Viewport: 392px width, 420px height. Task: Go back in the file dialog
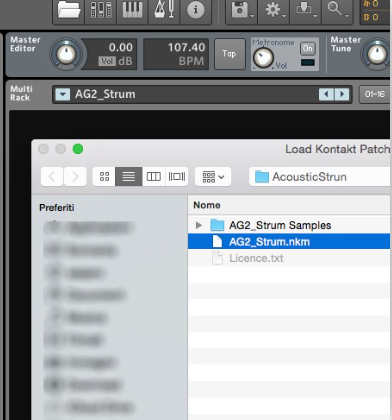point(52,176)
